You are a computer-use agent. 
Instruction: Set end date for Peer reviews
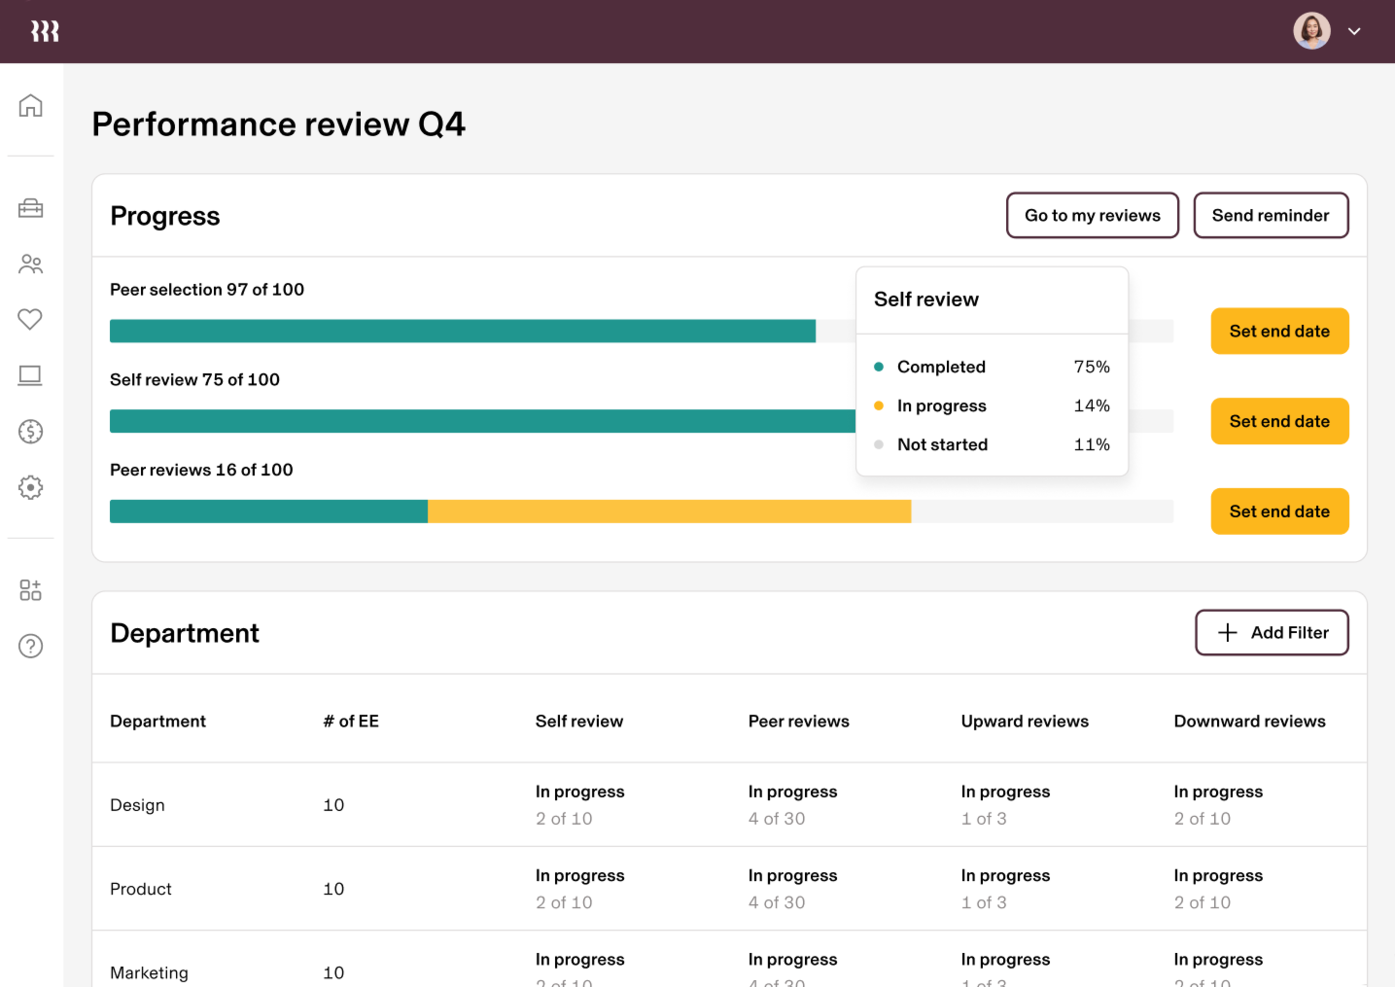point(1280,511)
